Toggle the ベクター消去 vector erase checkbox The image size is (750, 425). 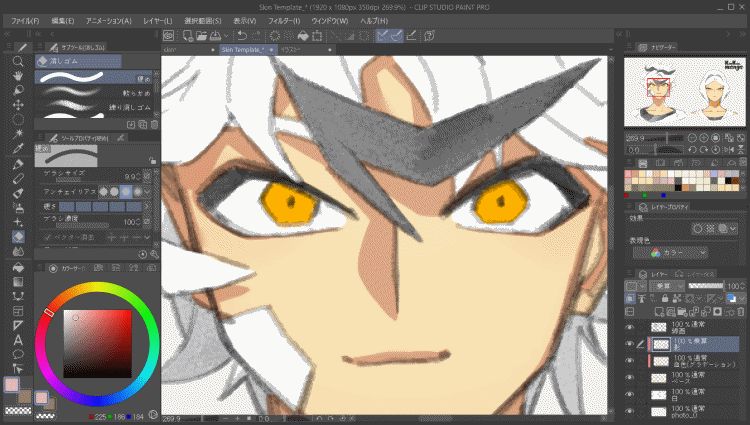click(x=48, y=237)
